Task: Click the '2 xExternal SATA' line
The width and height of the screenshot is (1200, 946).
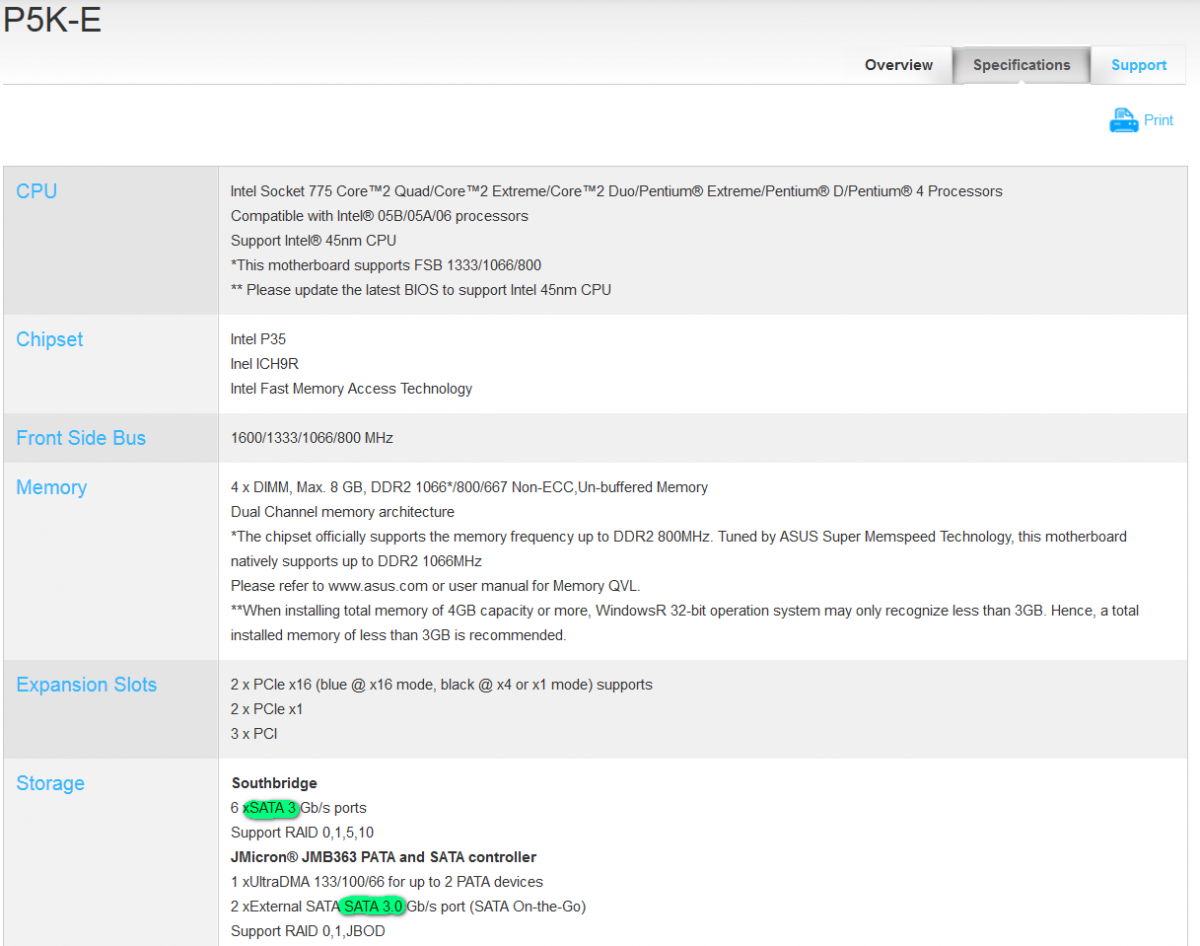Action: [x=408, y=907]
